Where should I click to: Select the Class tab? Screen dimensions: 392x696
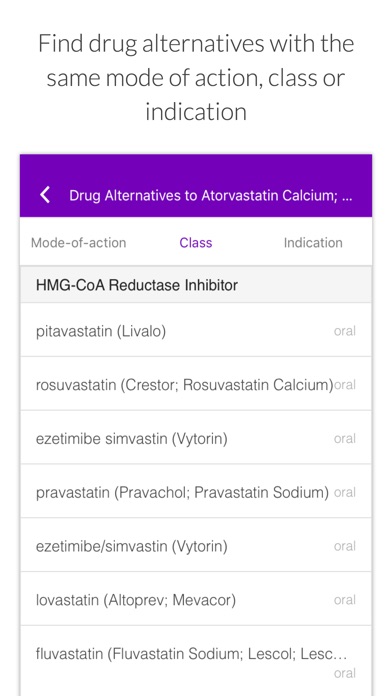(x=196, y=243)
